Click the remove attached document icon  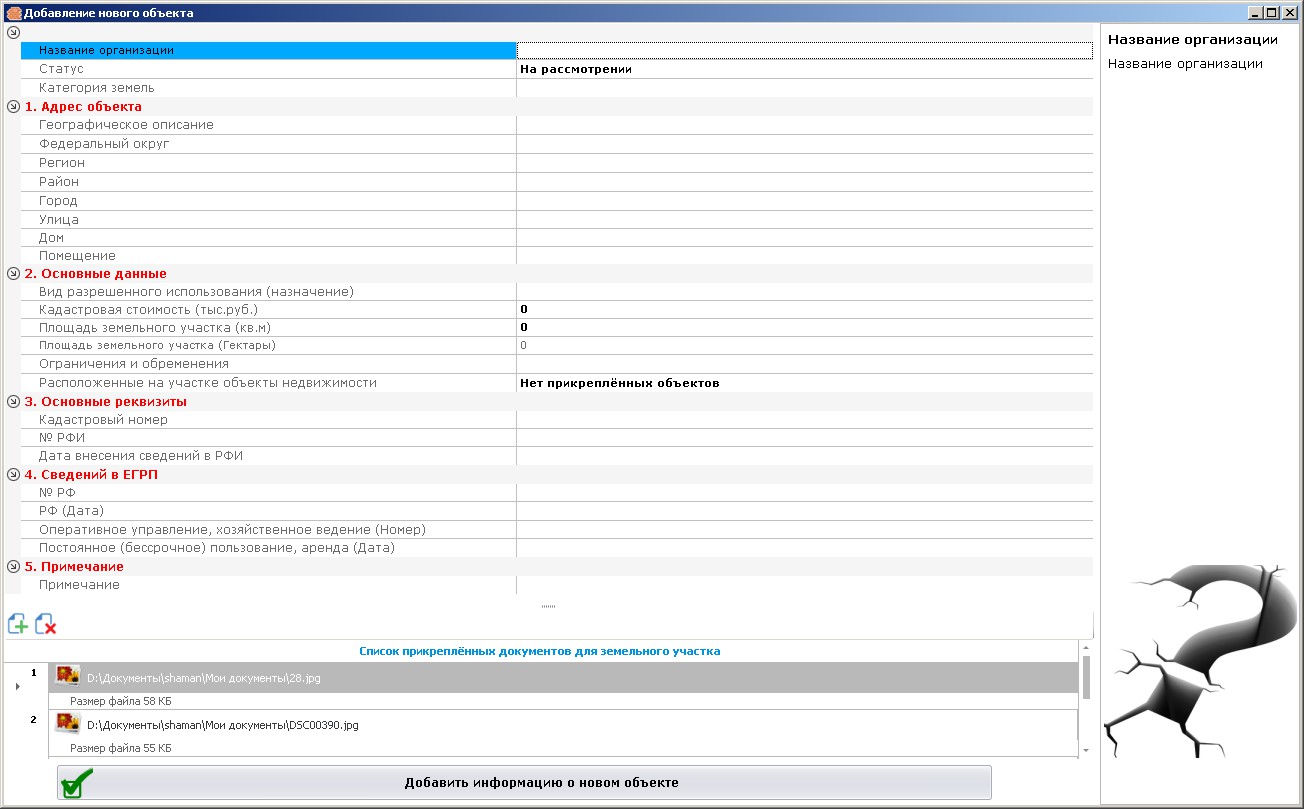[46, 625]
